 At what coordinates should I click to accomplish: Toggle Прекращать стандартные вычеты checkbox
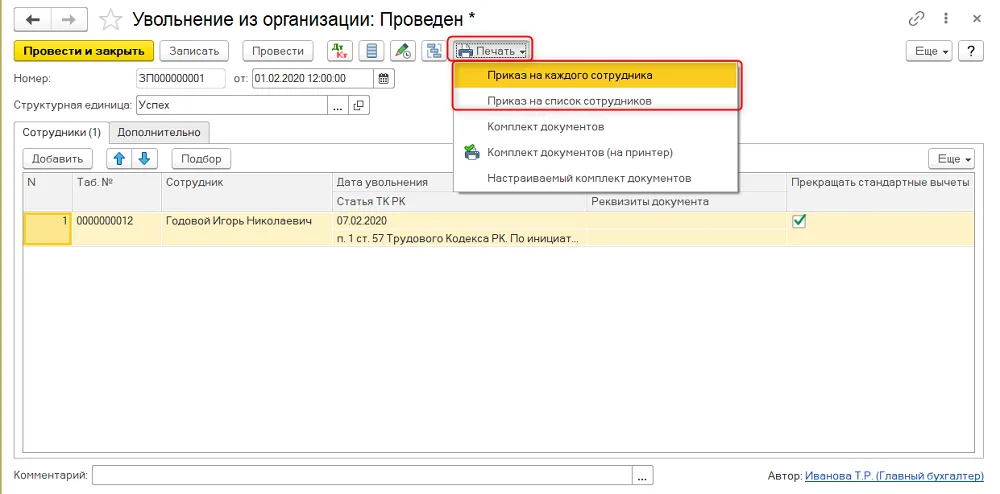tap(798, 221)
